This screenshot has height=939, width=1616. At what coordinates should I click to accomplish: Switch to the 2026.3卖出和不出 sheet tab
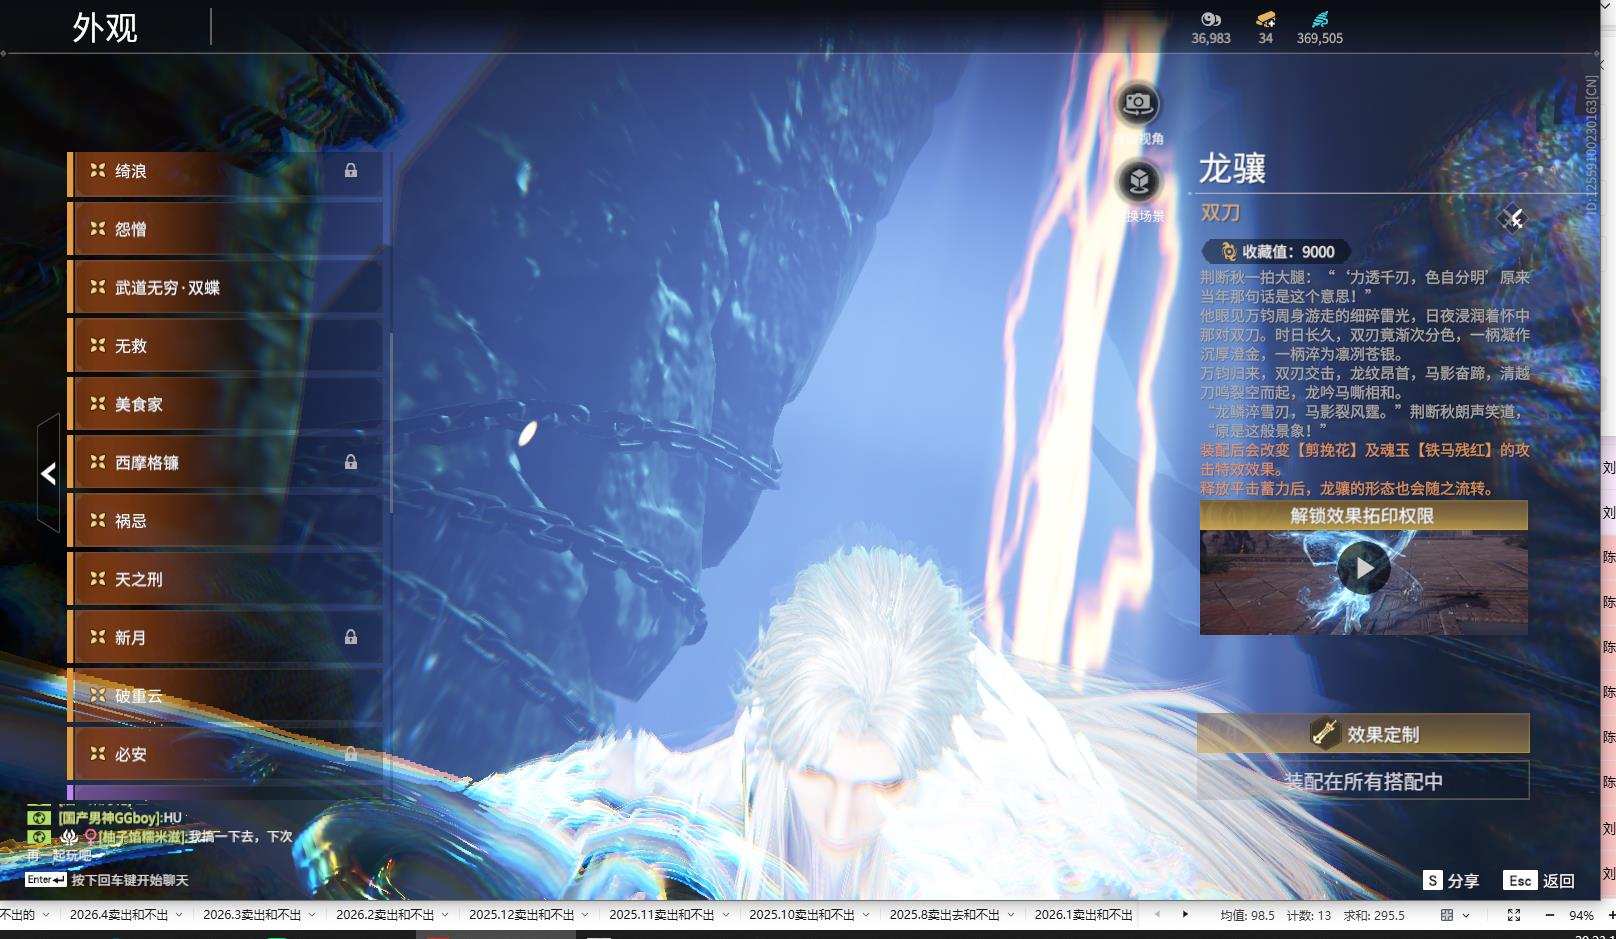(x=252, y=915)
